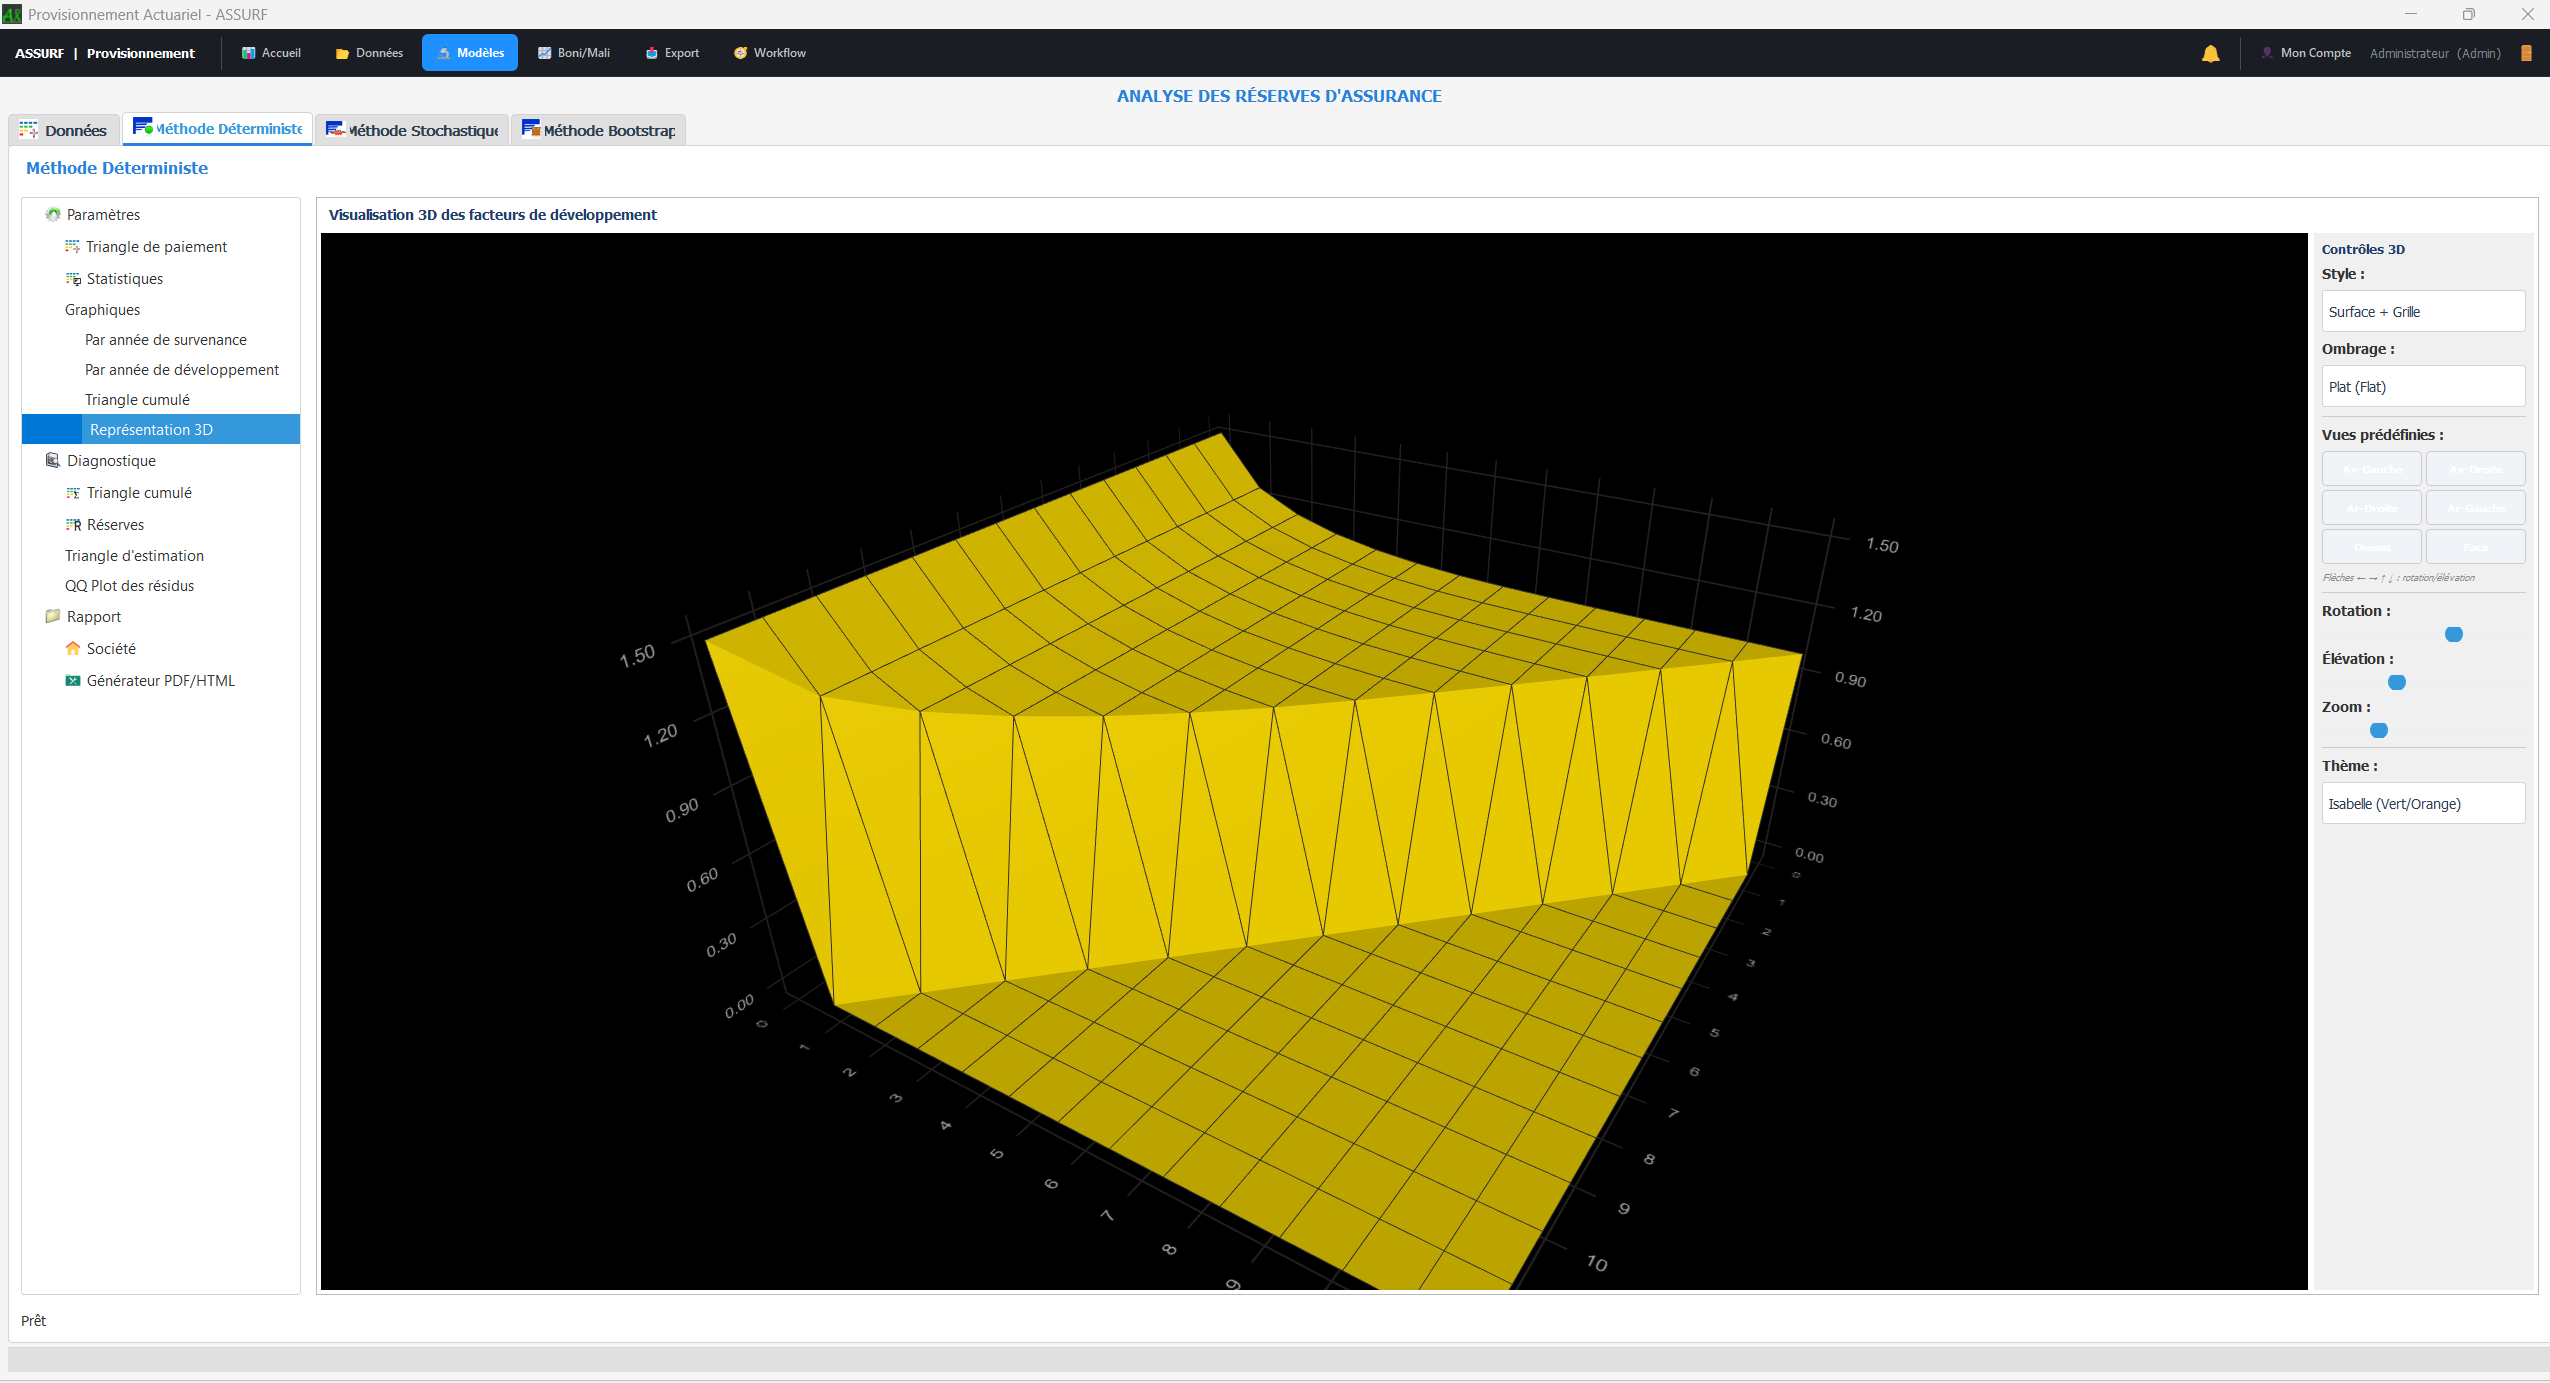The image size is (2550, 1383).
Task: Click the Méthode Stochastique tab icon
Action: [x=335, y=129]
